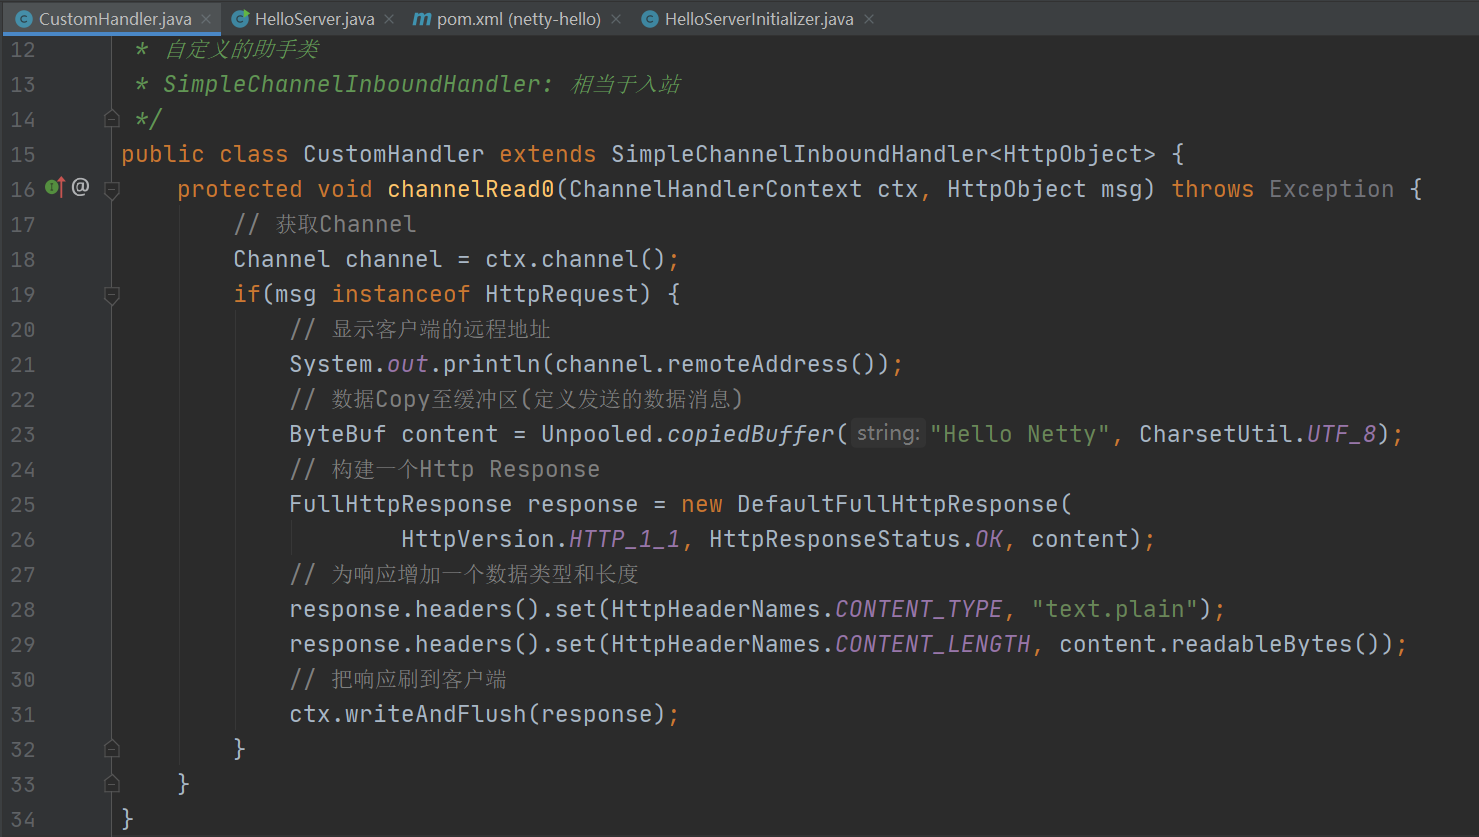Click the @ annotation gutter icon

81,187
